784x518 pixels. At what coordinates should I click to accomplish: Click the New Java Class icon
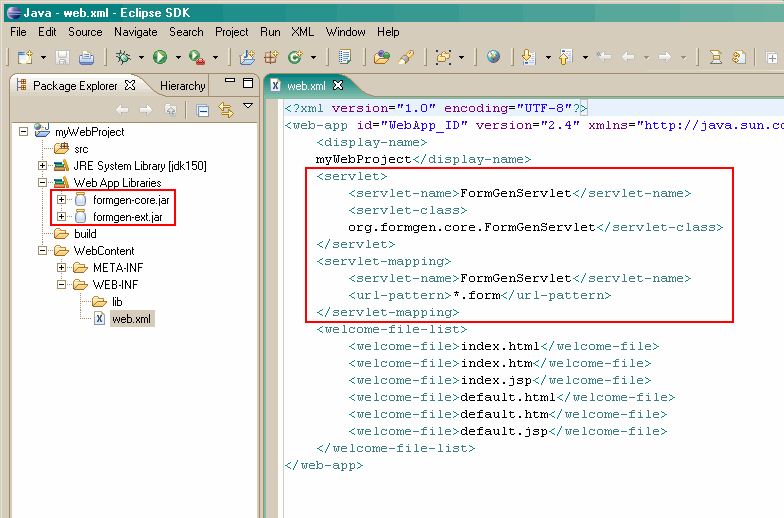coord(296,58)
